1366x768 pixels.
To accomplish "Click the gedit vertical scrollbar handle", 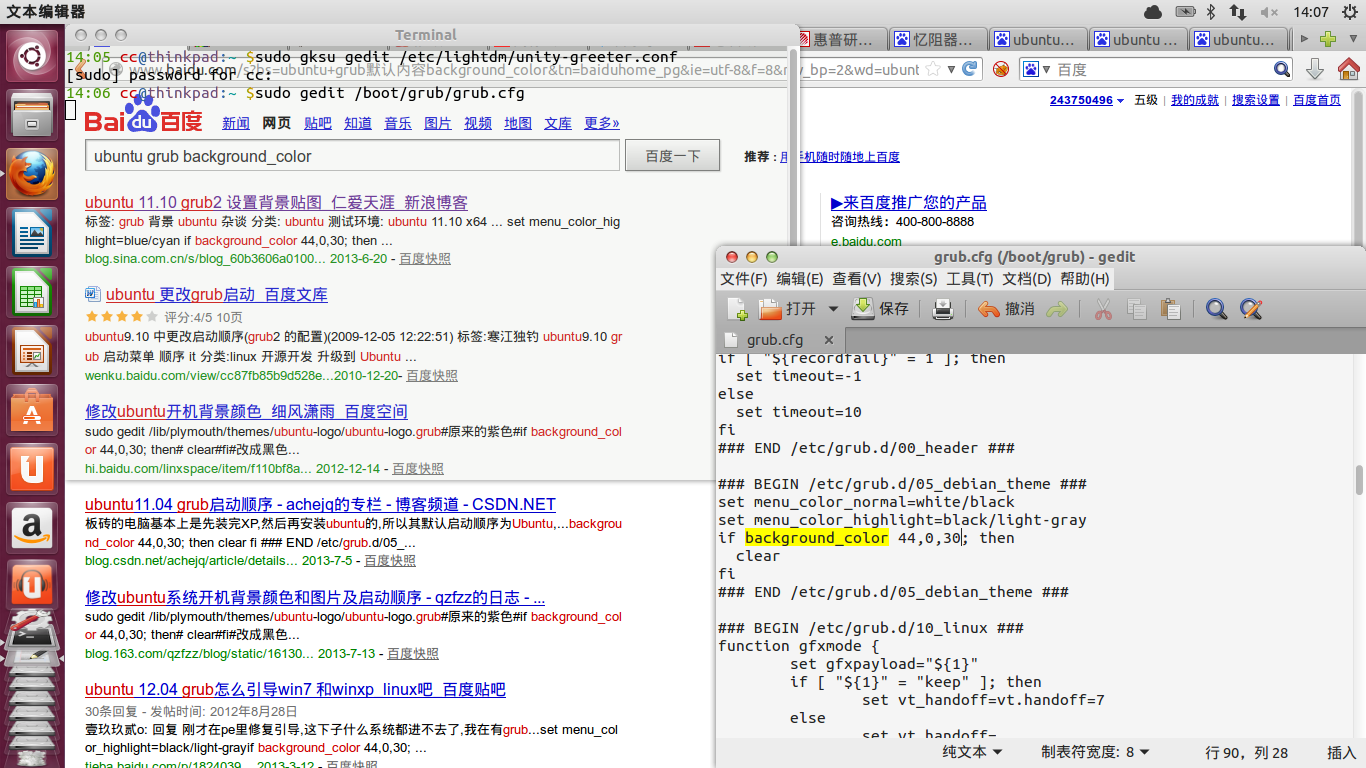I will [x=1359, y=481].
